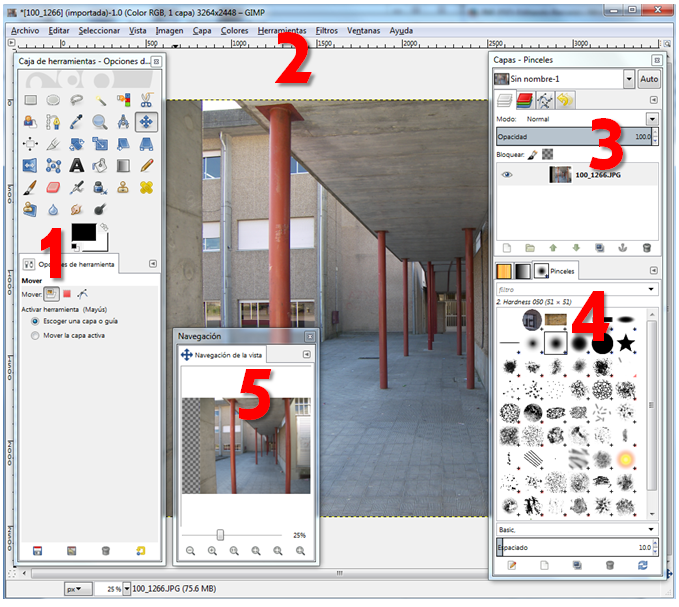The width and height of the screenshot is (679, 607).
Task: Open the Capa menu
Action: pos(202,31)
